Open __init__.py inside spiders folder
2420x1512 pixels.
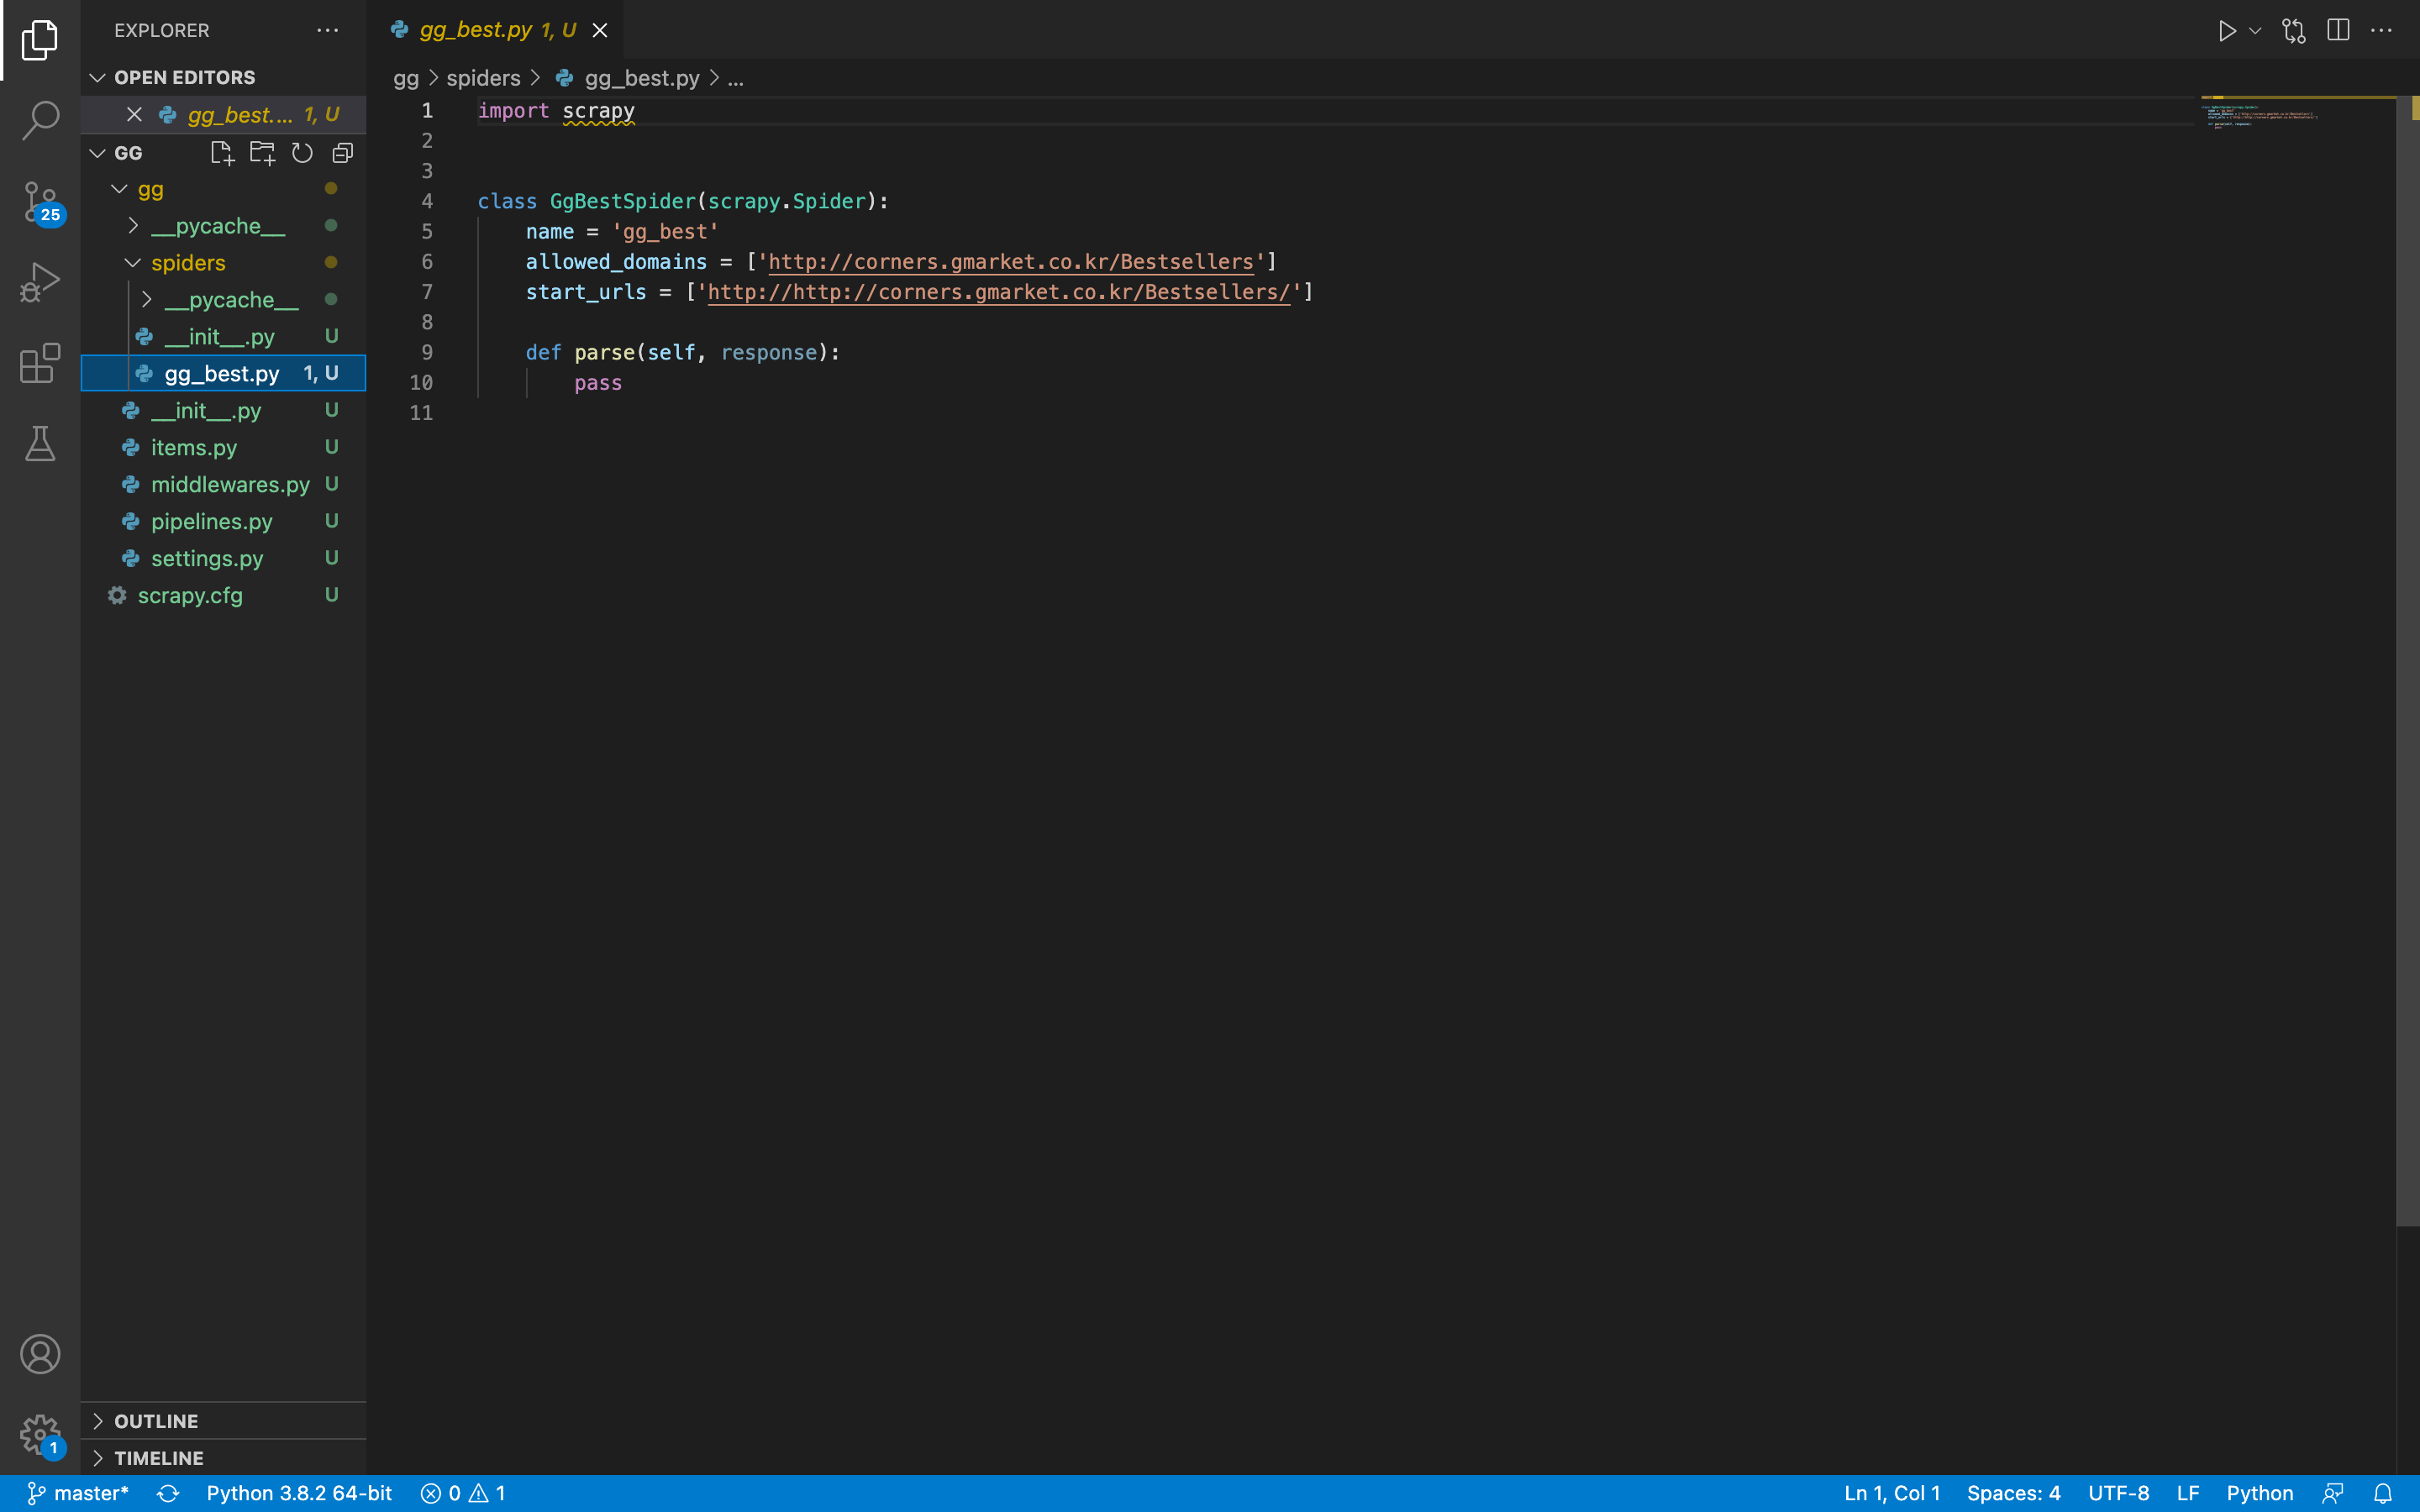pos(224,337)
